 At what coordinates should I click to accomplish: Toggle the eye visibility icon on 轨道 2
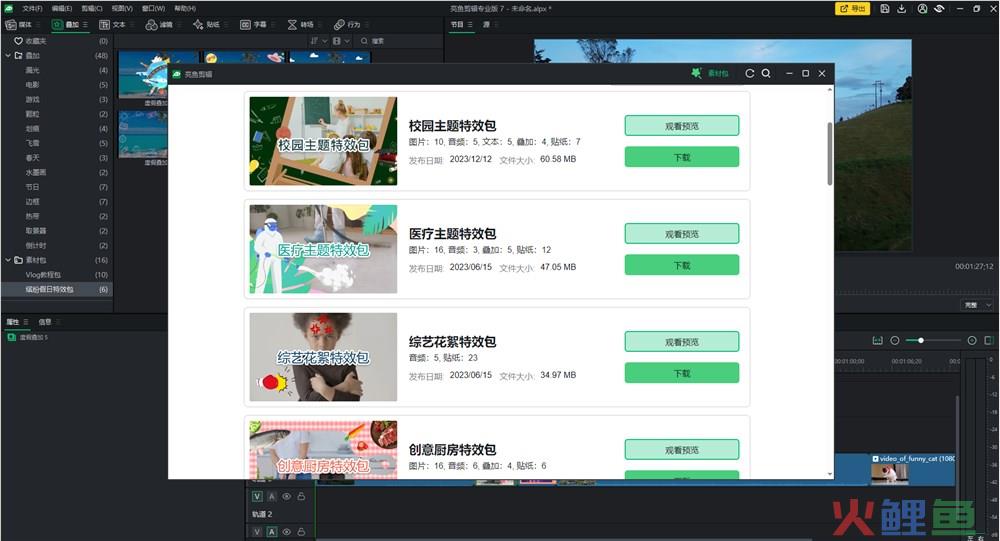click(286, 496)
